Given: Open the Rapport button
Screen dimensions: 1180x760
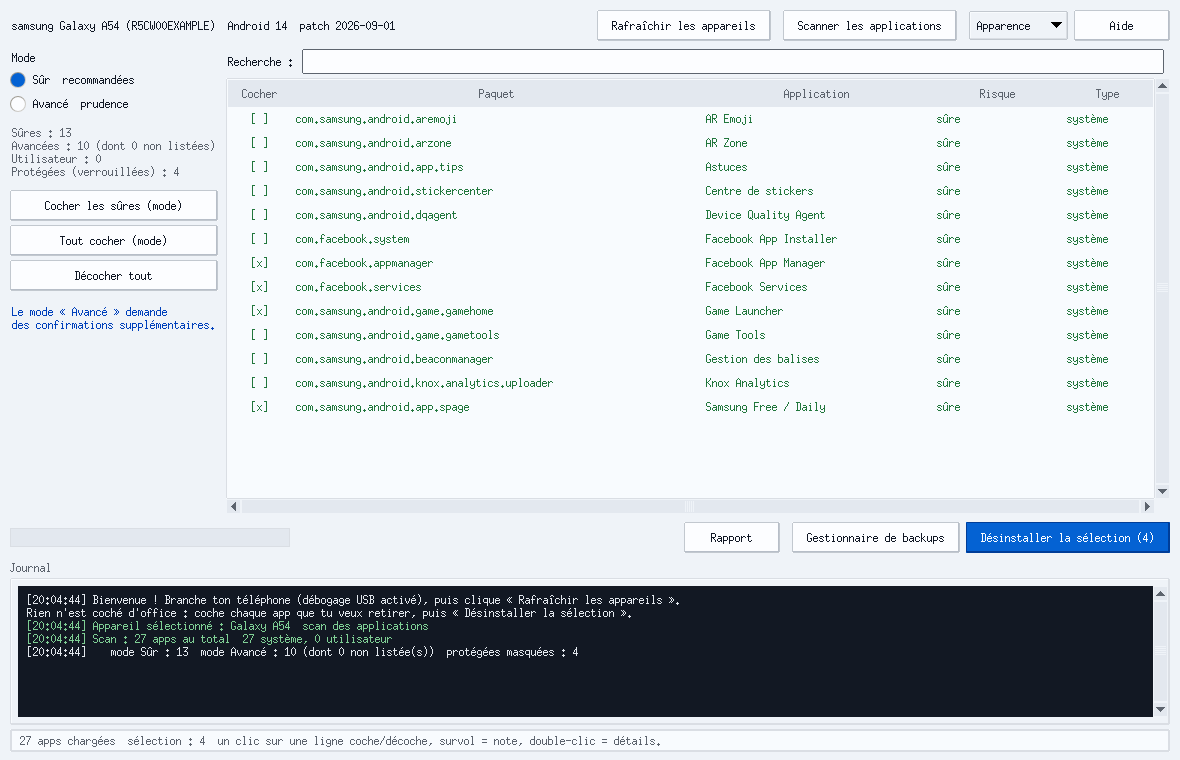Looking at the screenshot, I should tap(731, 537).
